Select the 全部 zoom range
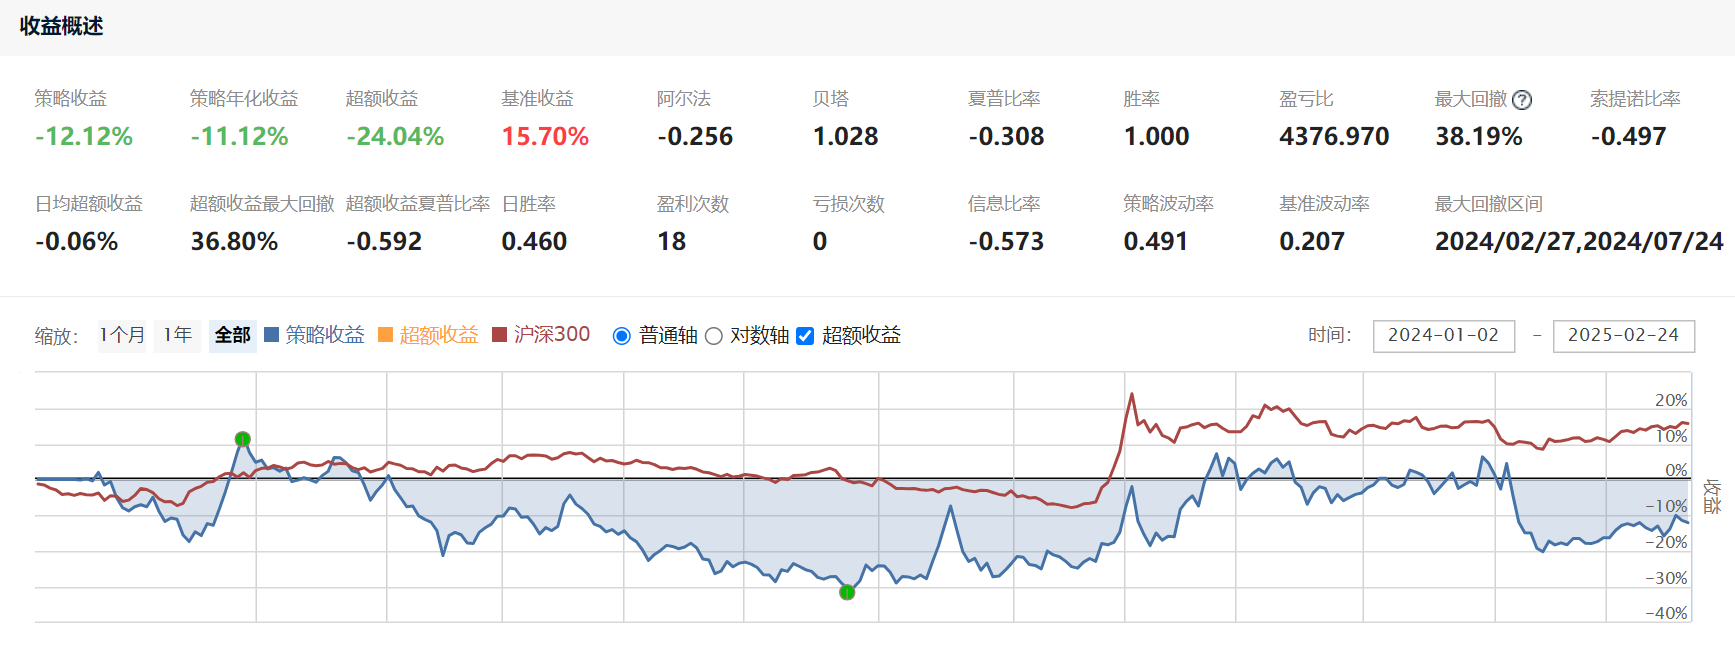 tap(233, 335)
